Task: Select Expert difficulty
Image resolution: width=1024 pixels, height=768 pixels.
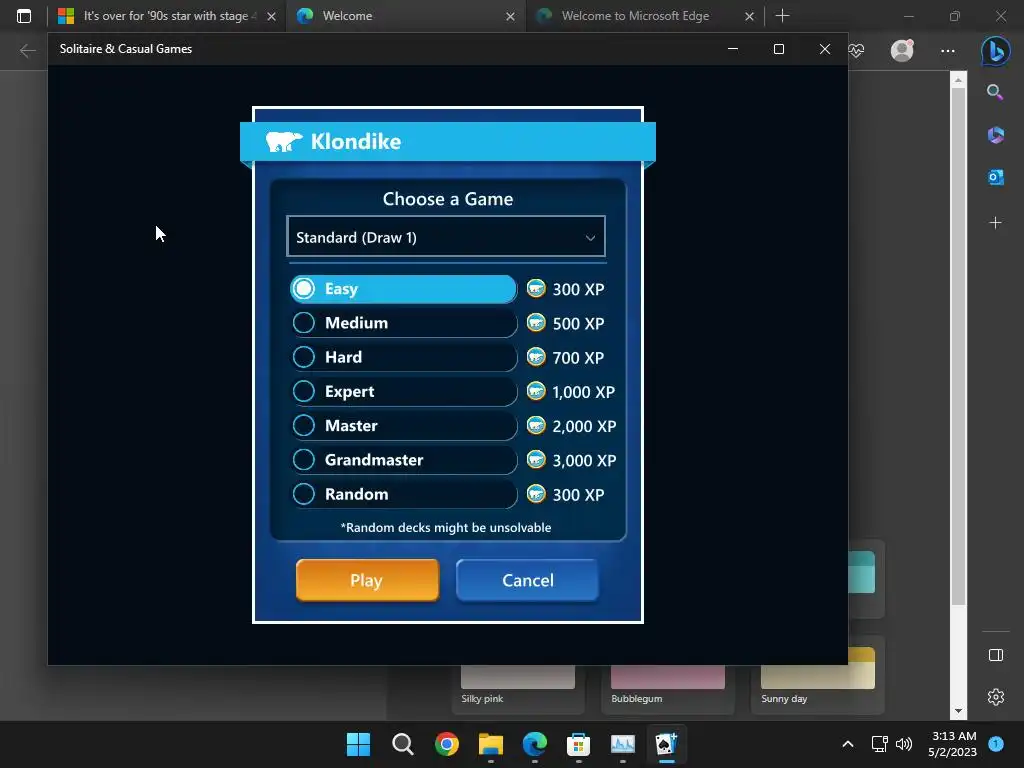Action: (x=403, y=391)
